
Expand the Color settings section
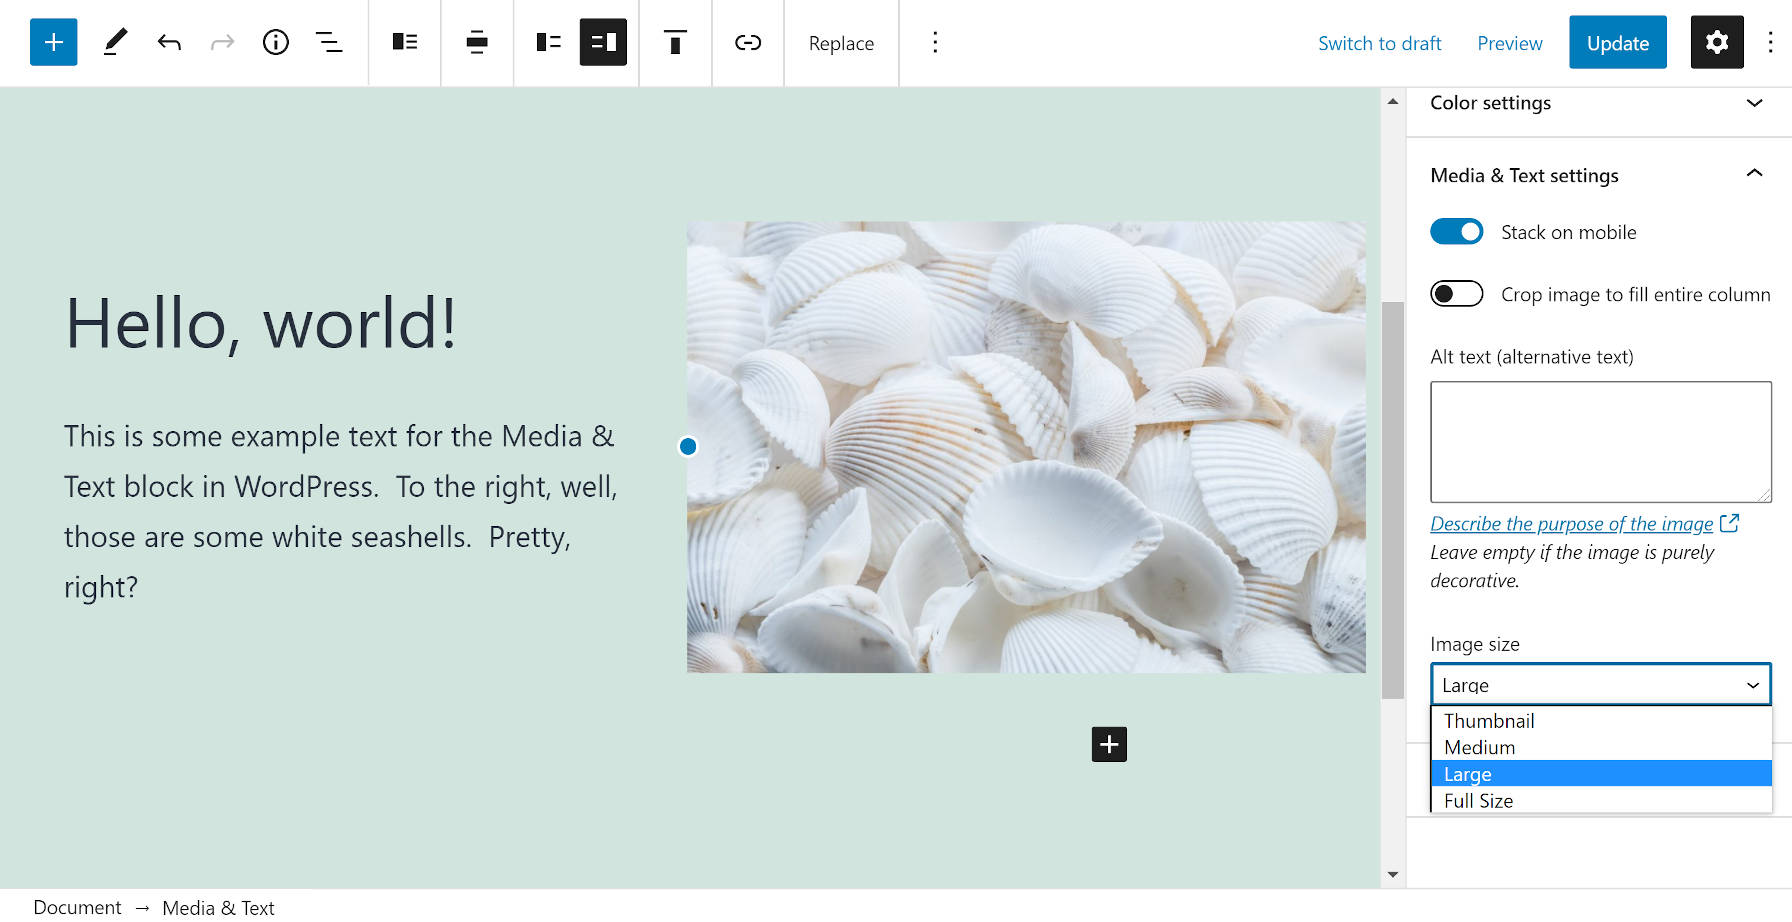tap(1754, 103)
